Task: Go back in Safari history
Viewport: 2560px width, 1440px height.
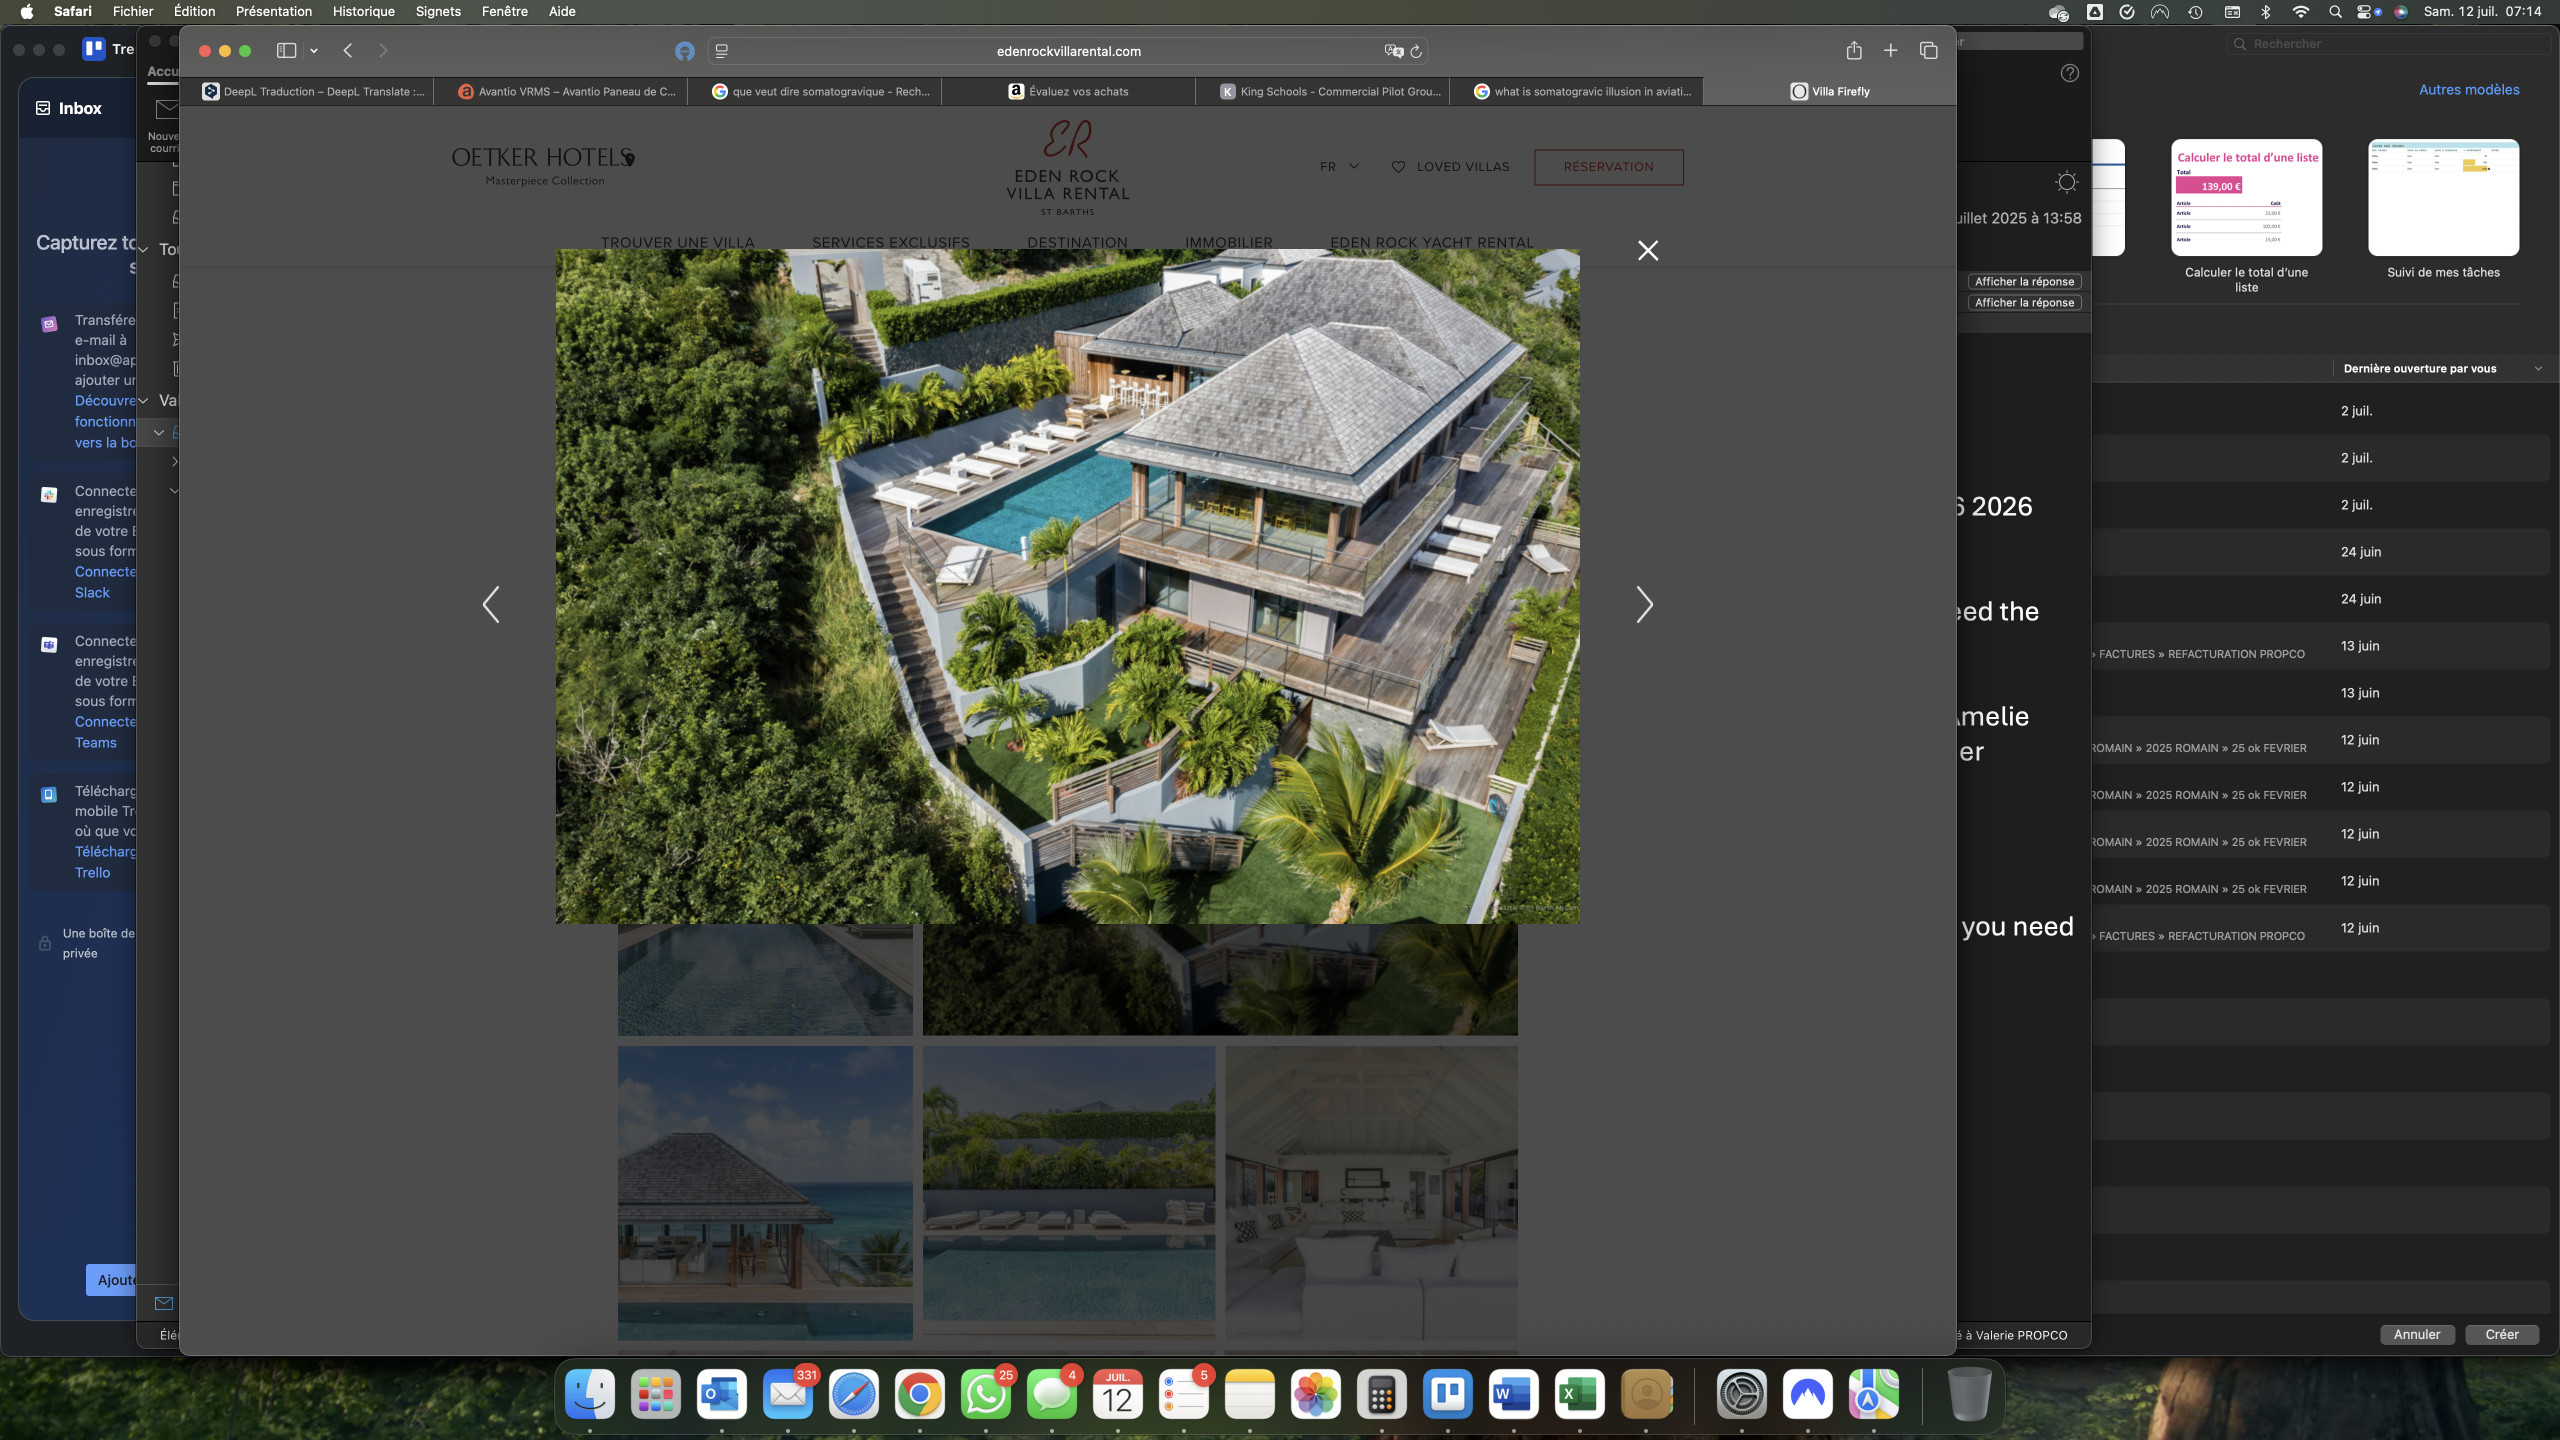Action: coord(348,51)
